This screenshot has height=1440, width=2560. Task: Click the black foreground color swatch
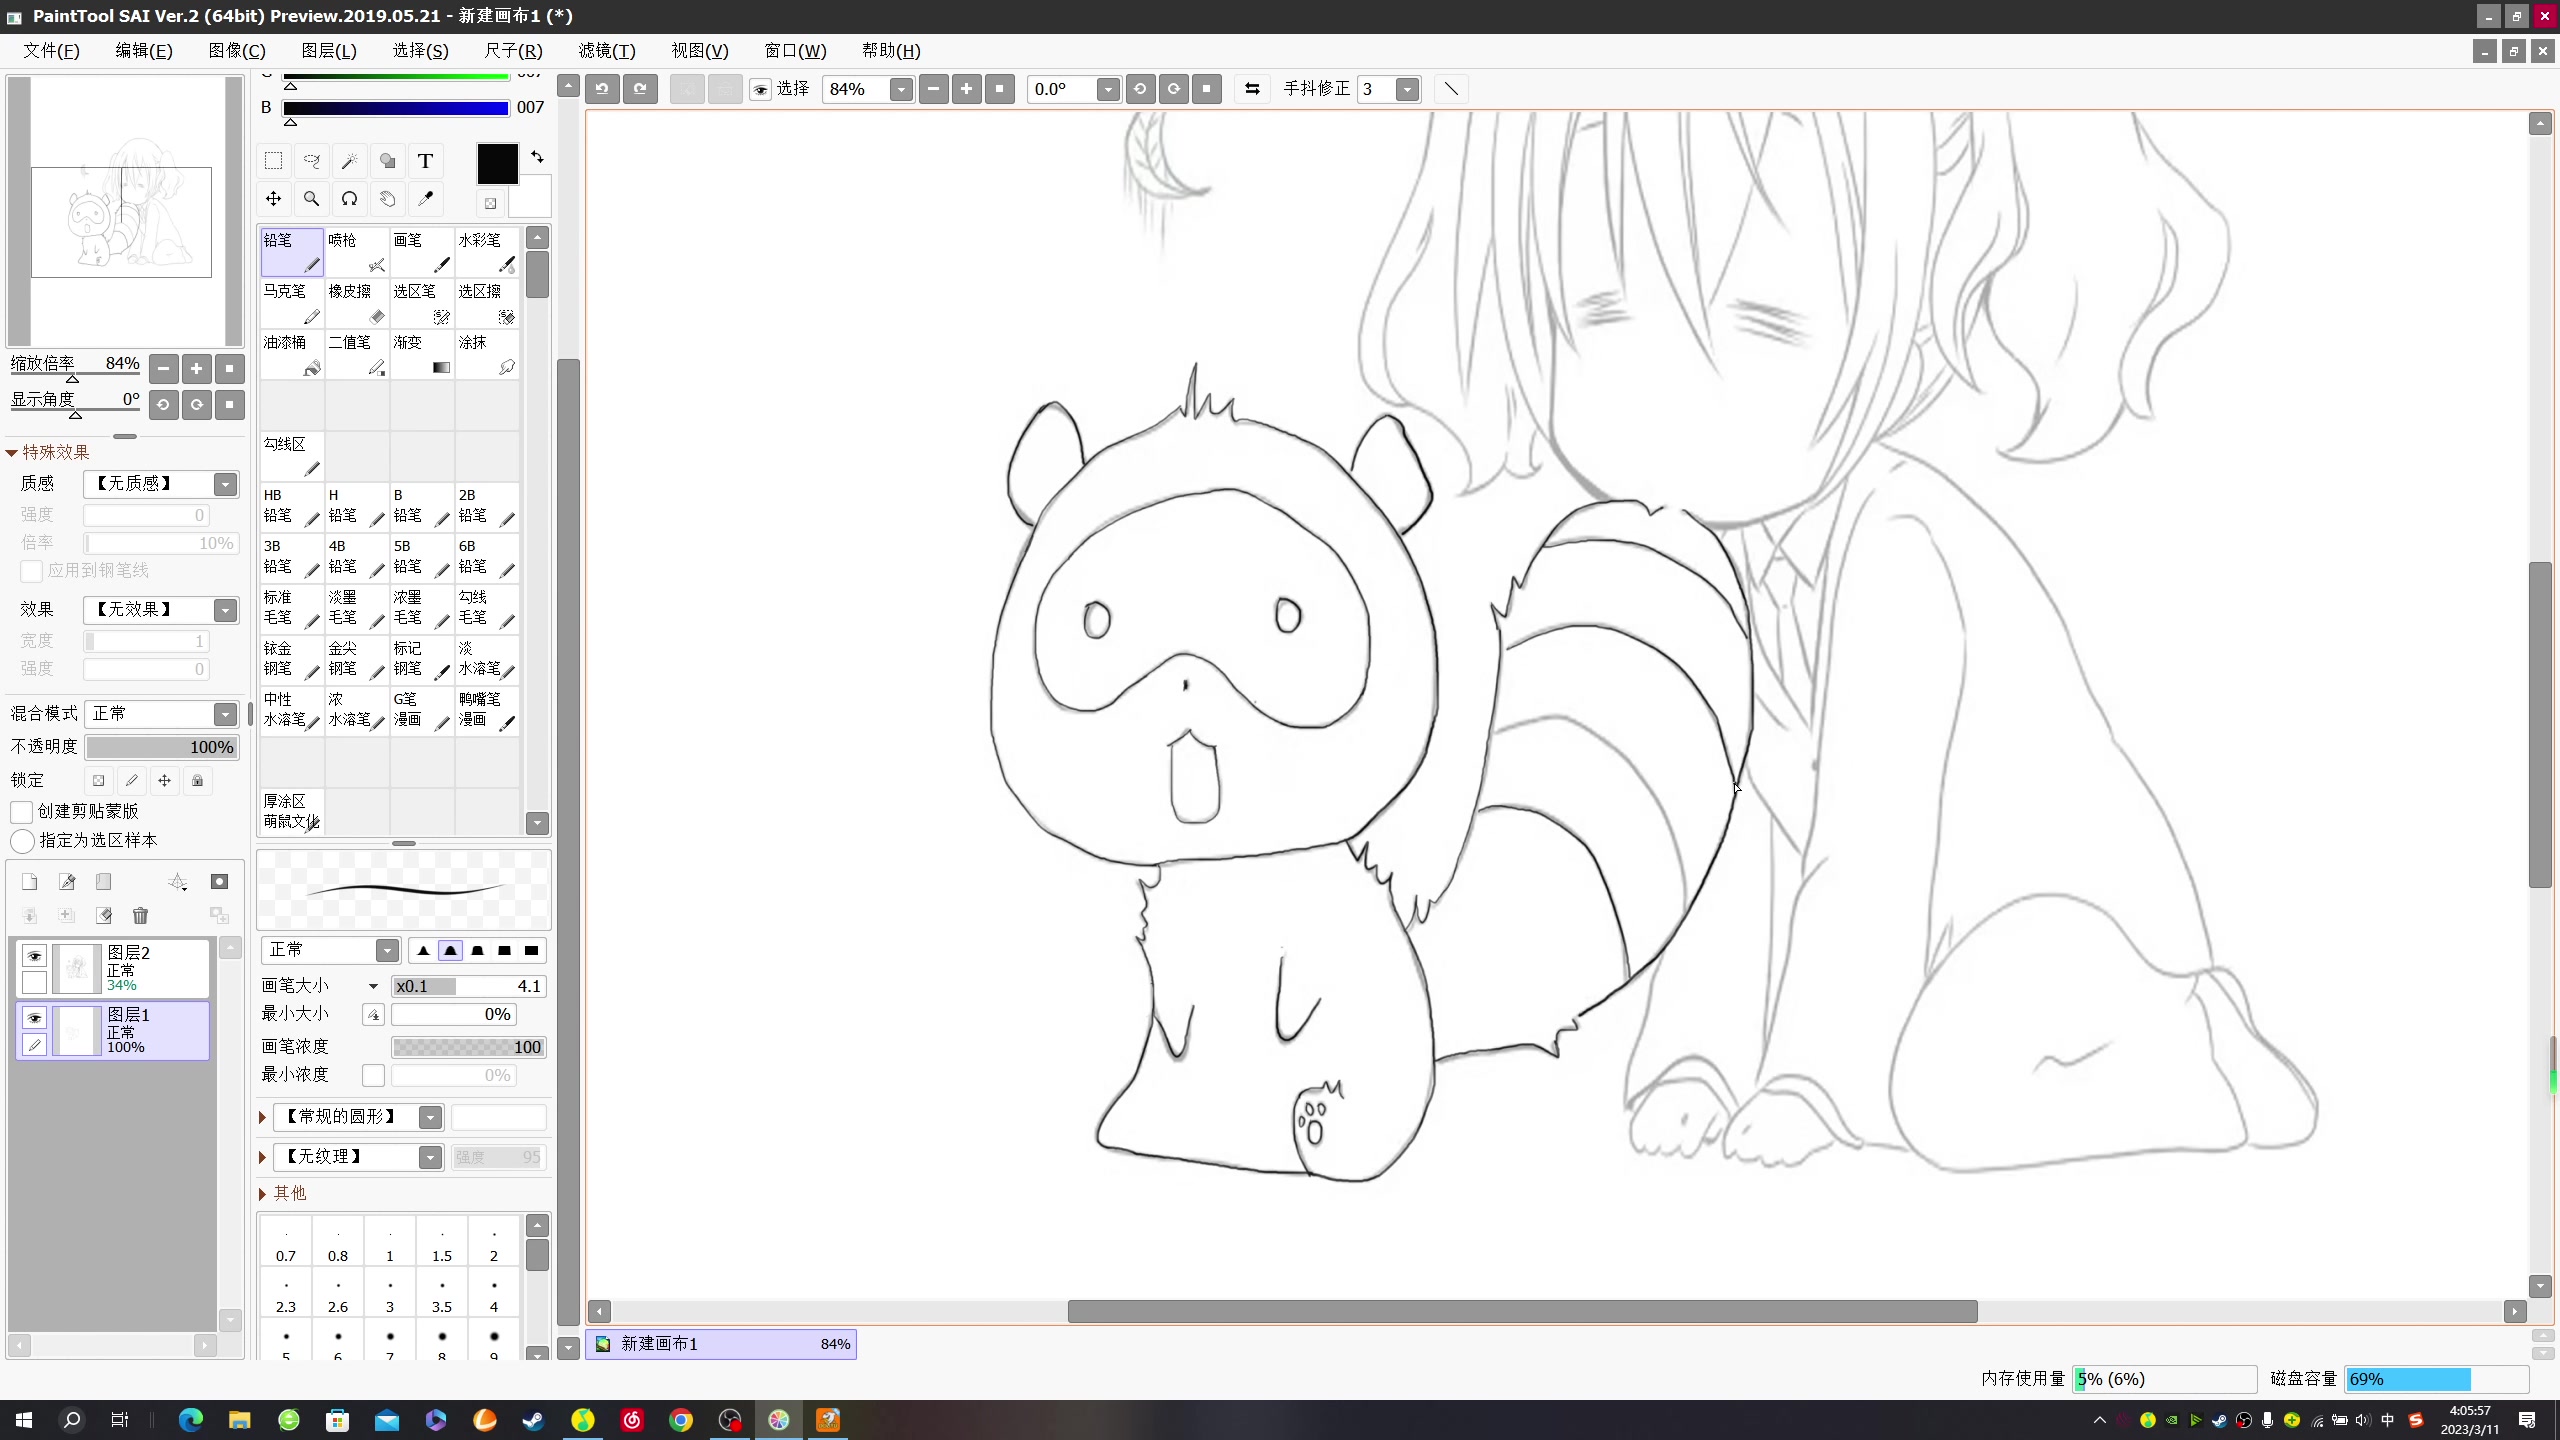pos(497,164)
